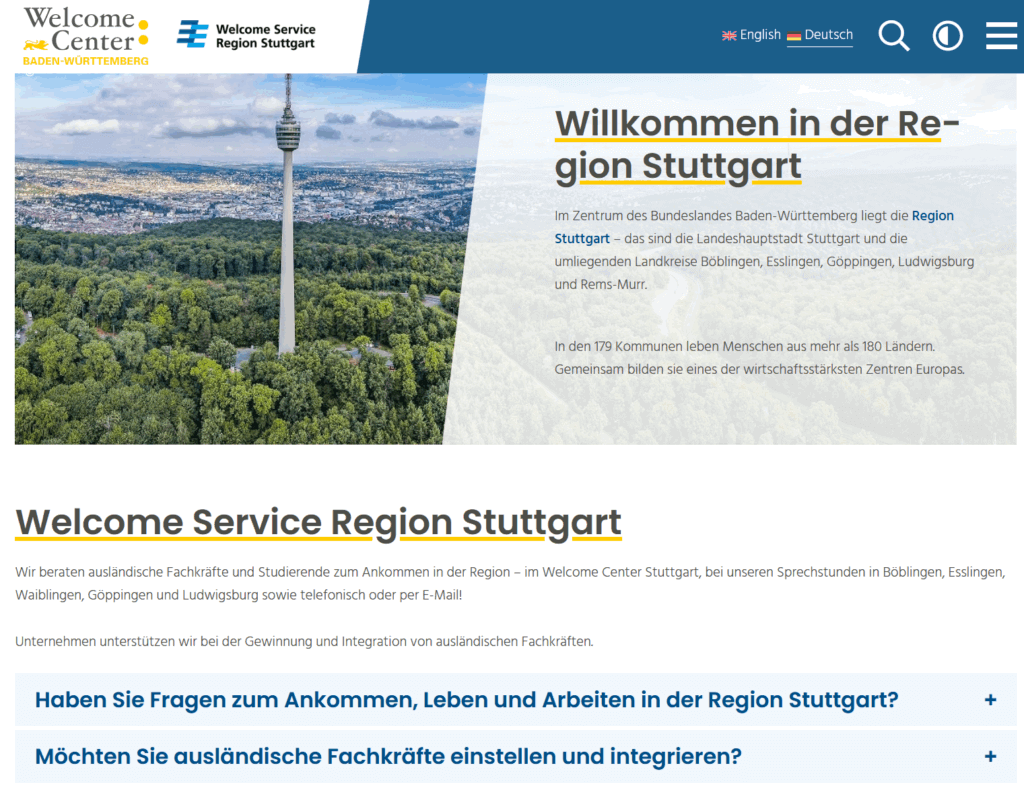Click plus icon on 'Möchten Sie ausländische' row
The height and width of the screenshot is (809, 1024).
(990, 757)
